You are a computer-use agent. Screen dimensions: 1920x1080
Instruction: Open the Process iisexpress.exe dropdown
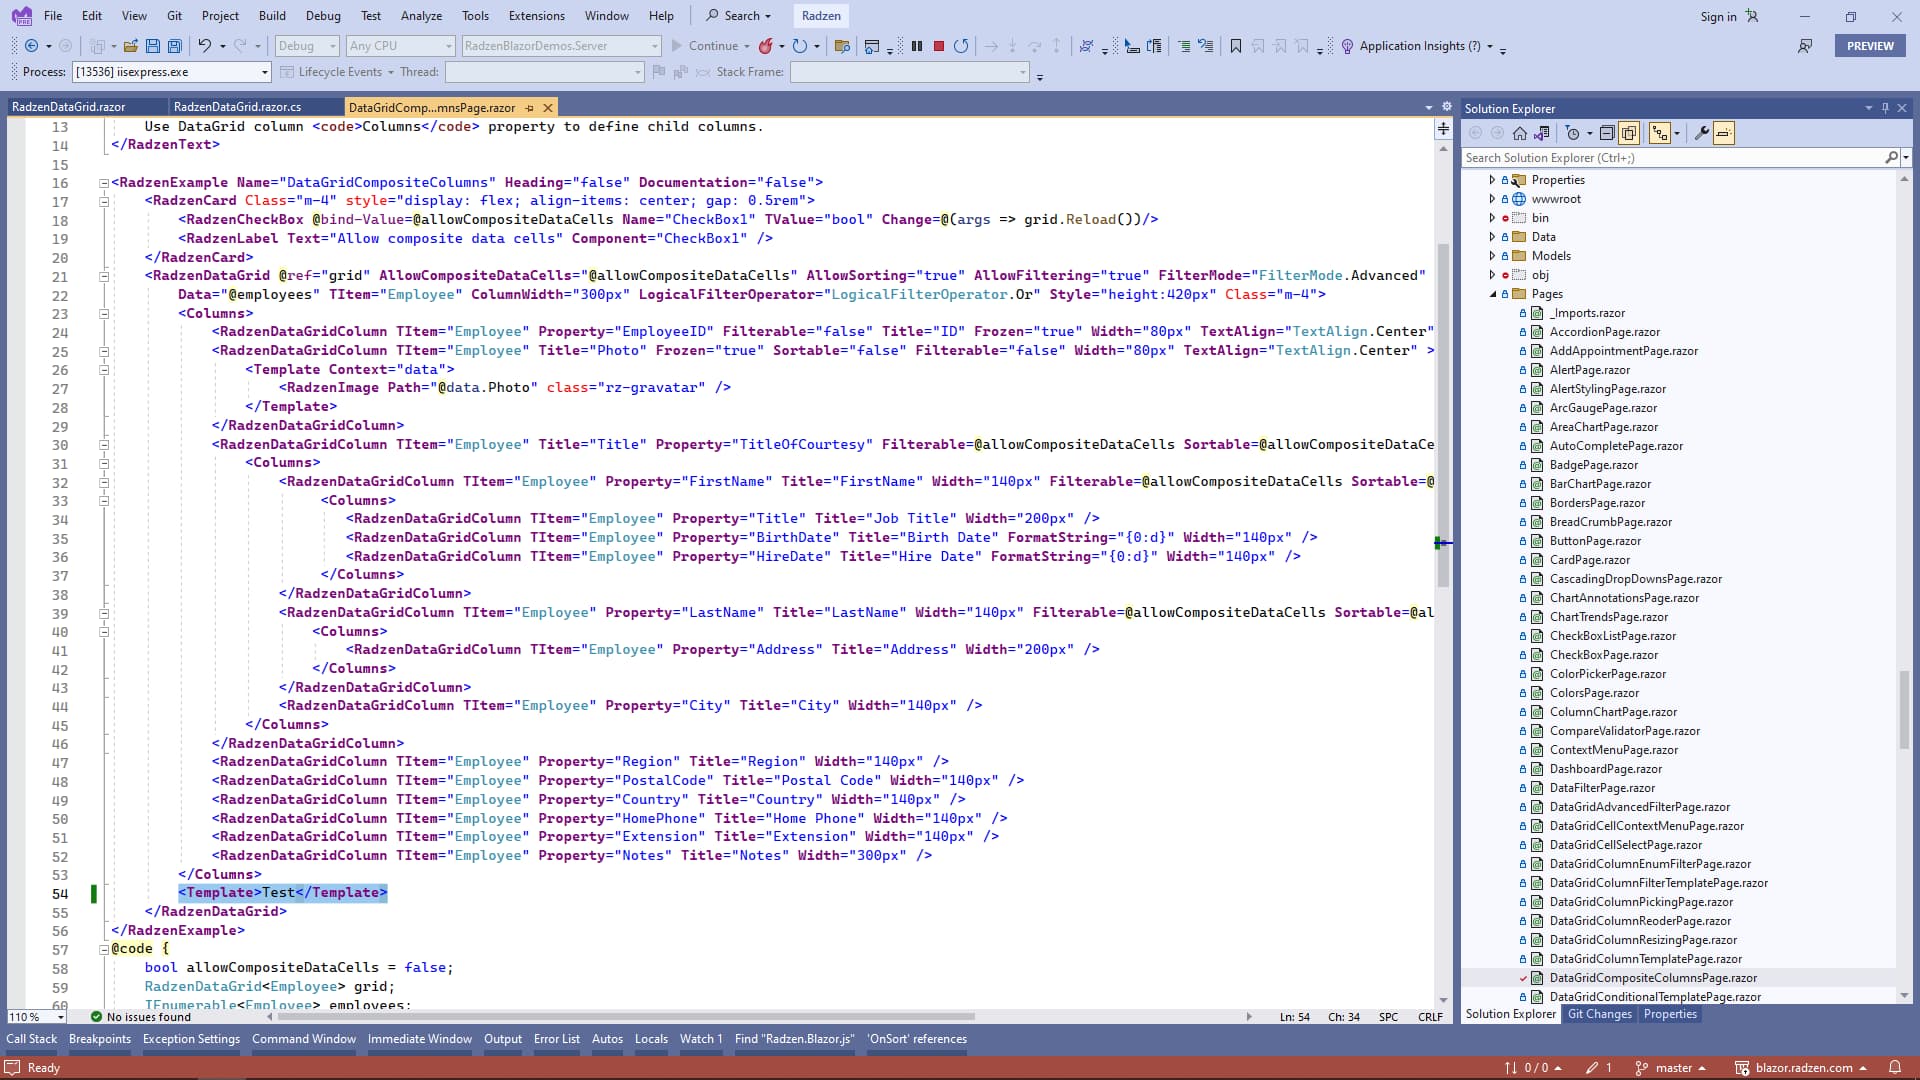(265, 72)
